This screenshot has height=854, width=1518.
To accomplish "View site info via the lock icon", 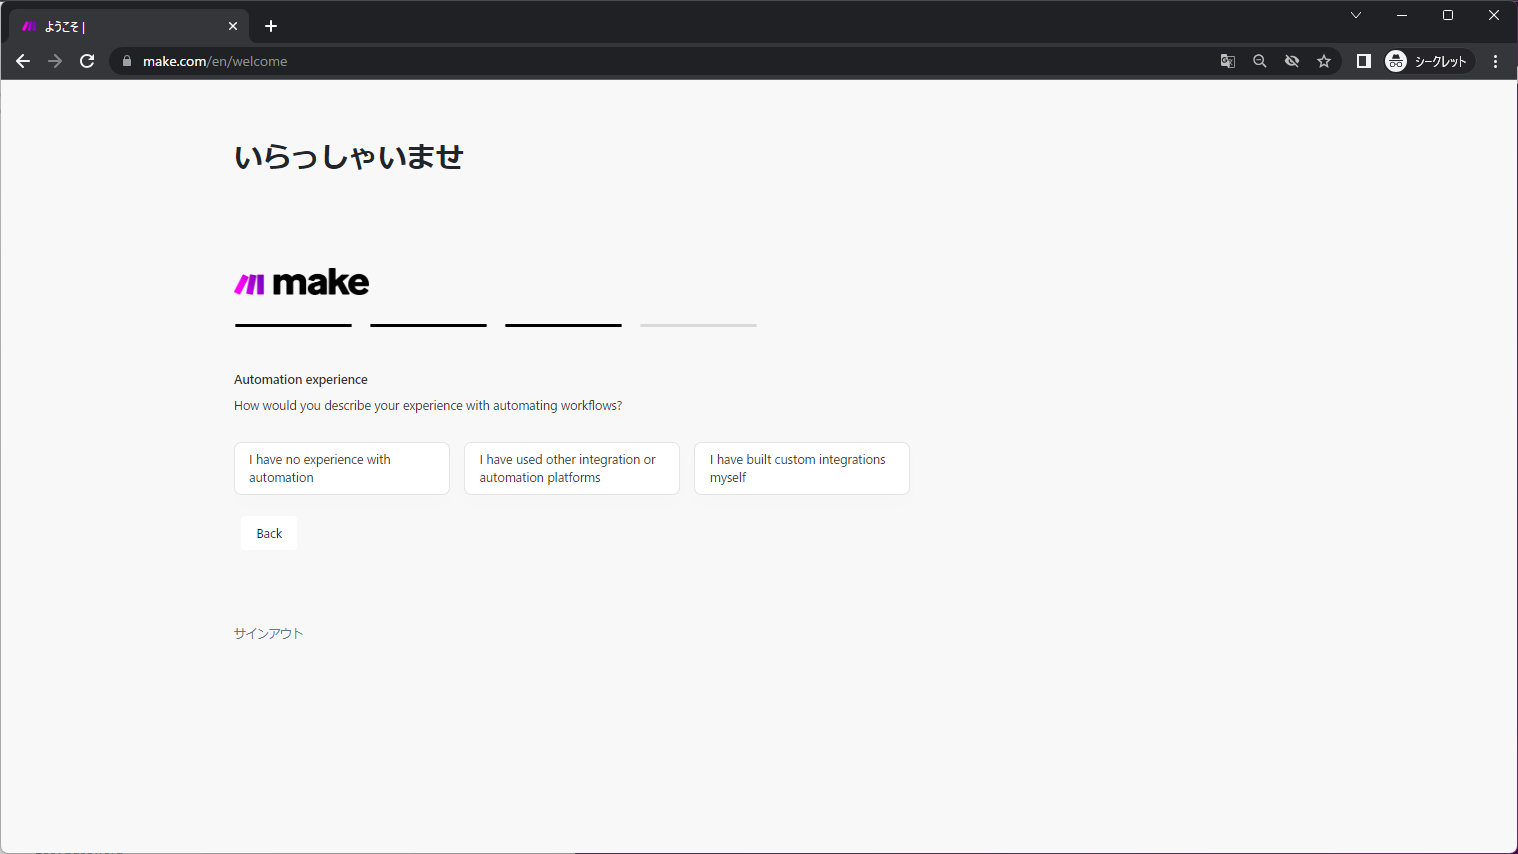I will tap(127, 61).
